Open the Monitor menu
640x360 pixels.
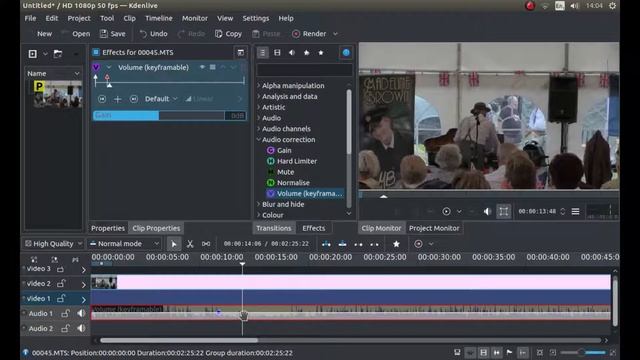[195, 18]
